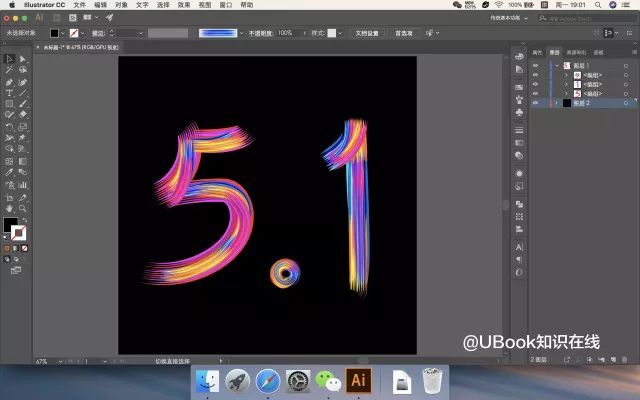640x400 pixels.
Task: Select the Type tool
Action: [x=9, y=93]
